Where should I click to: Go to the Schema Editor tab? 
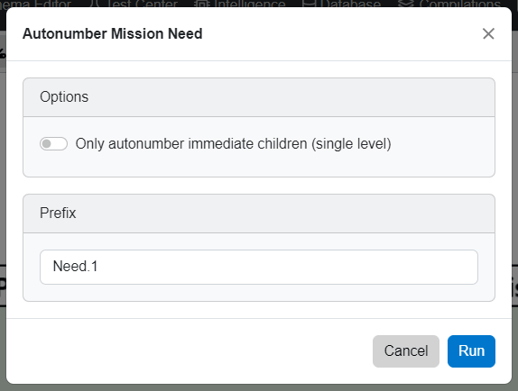[x=35, y=3]
